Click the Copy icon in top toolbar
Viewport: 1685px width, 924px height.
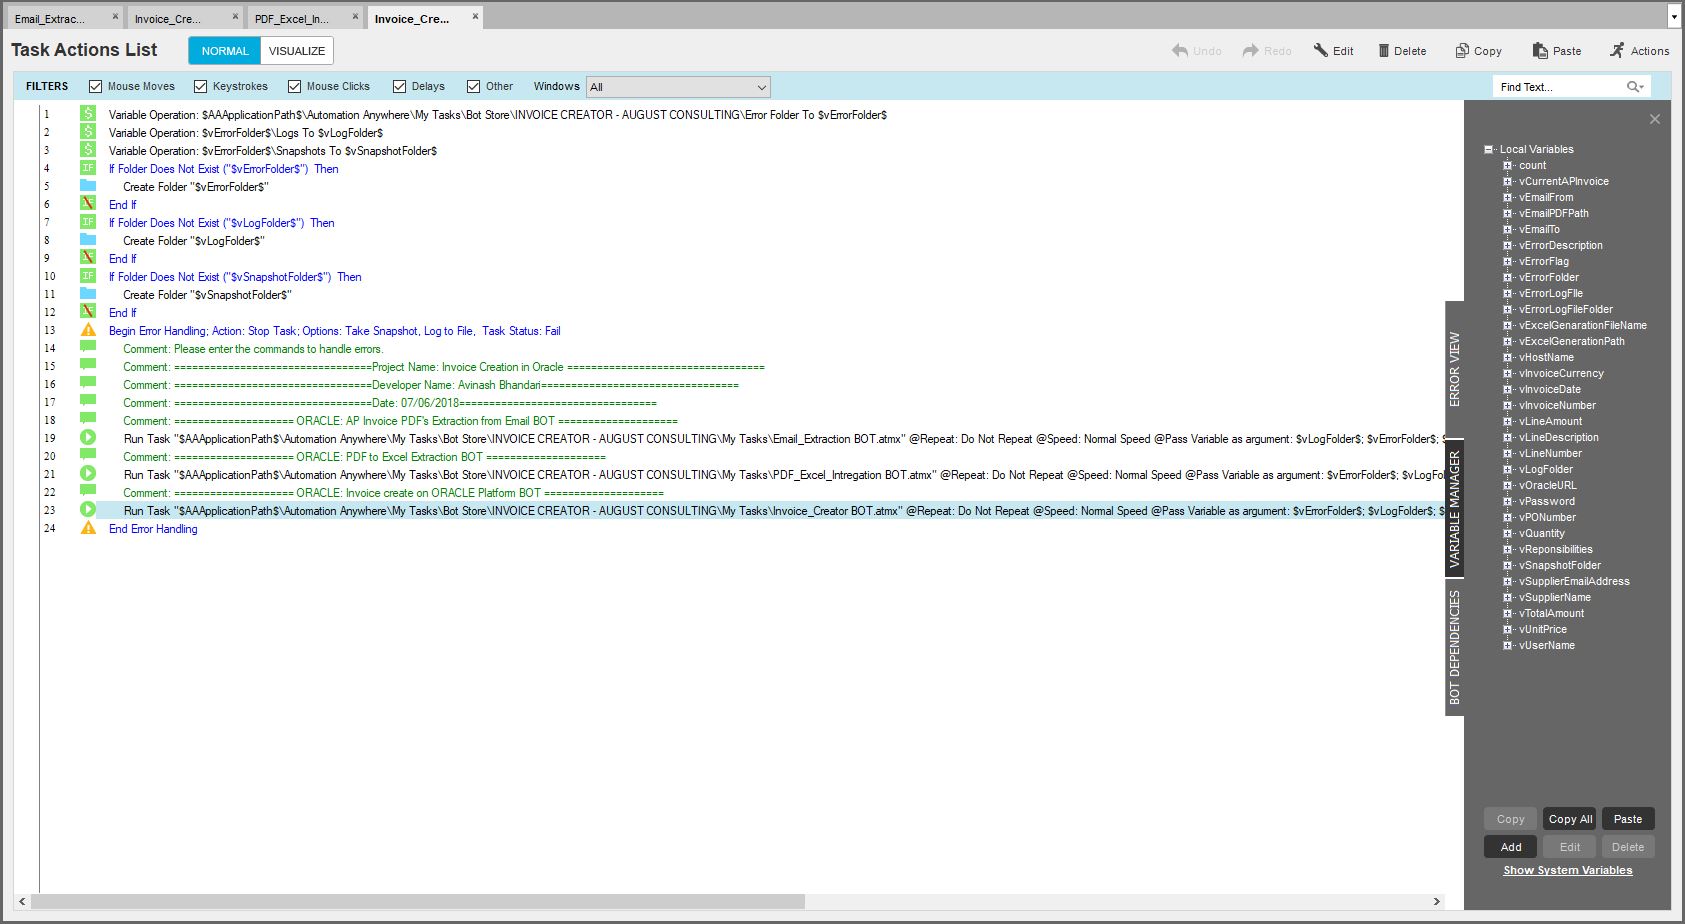click(1462, 51)
